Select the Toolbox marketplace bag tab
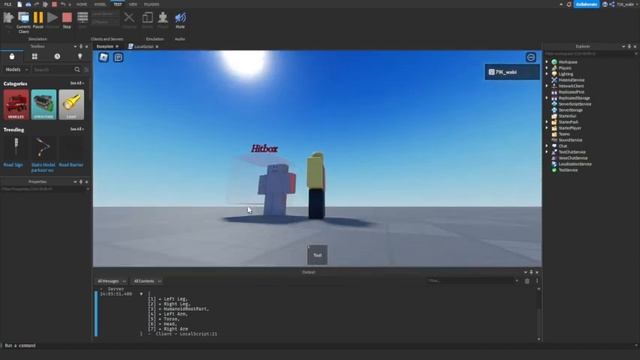This screenshot has width=640, height=360. (12, 56)
